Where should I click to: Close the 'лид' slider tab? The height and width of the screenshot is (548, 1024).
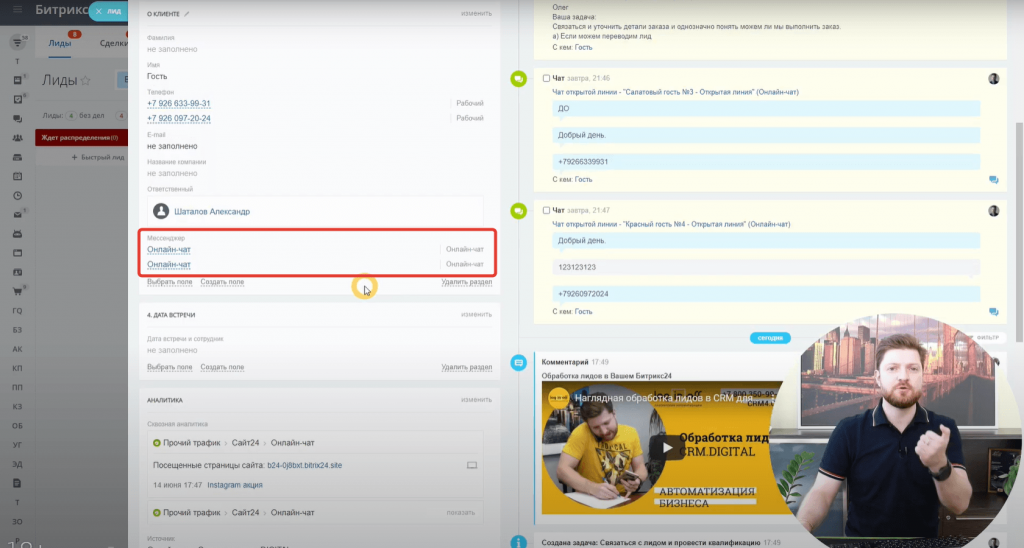[x=99, y=11]
